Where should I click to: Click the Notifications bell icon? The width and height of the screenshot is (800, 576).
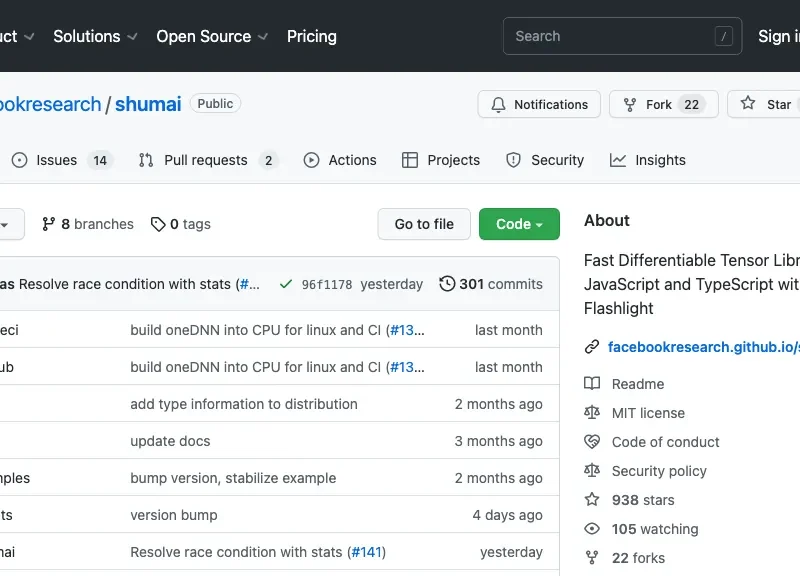[x=498, y=105]
